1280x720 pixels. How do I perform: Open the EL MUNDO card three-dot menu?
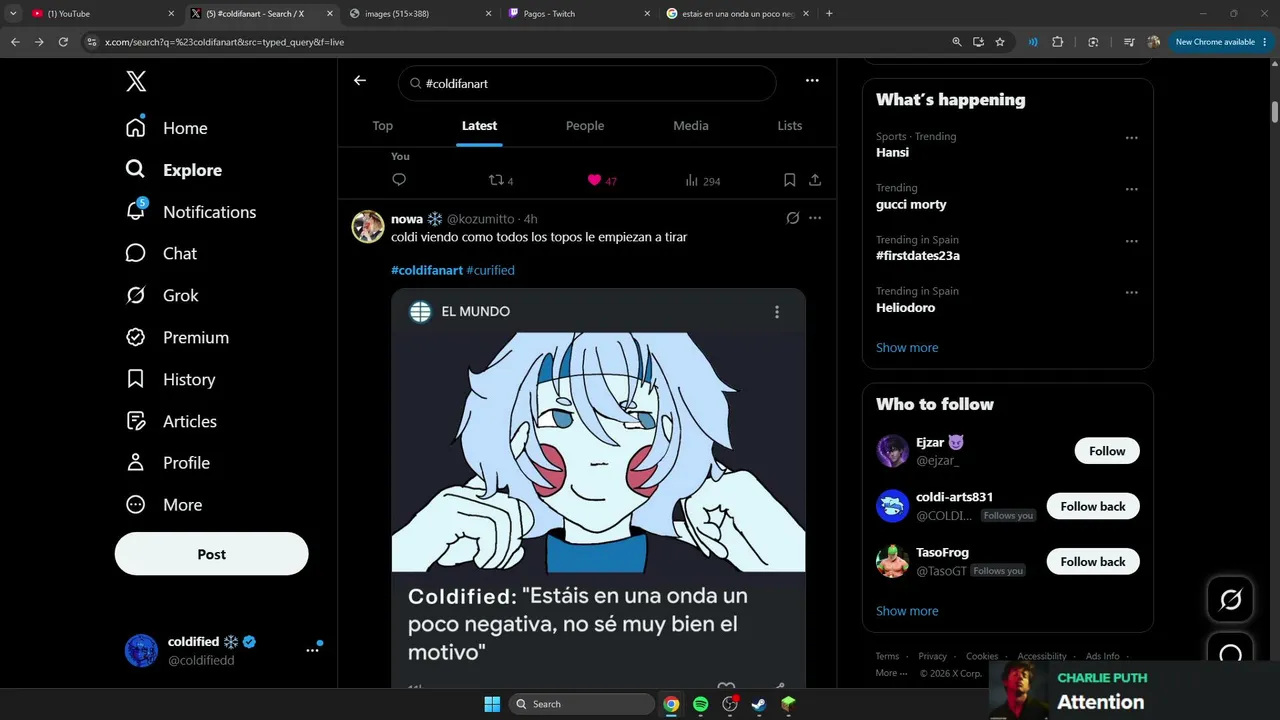(x=777, y=312)
